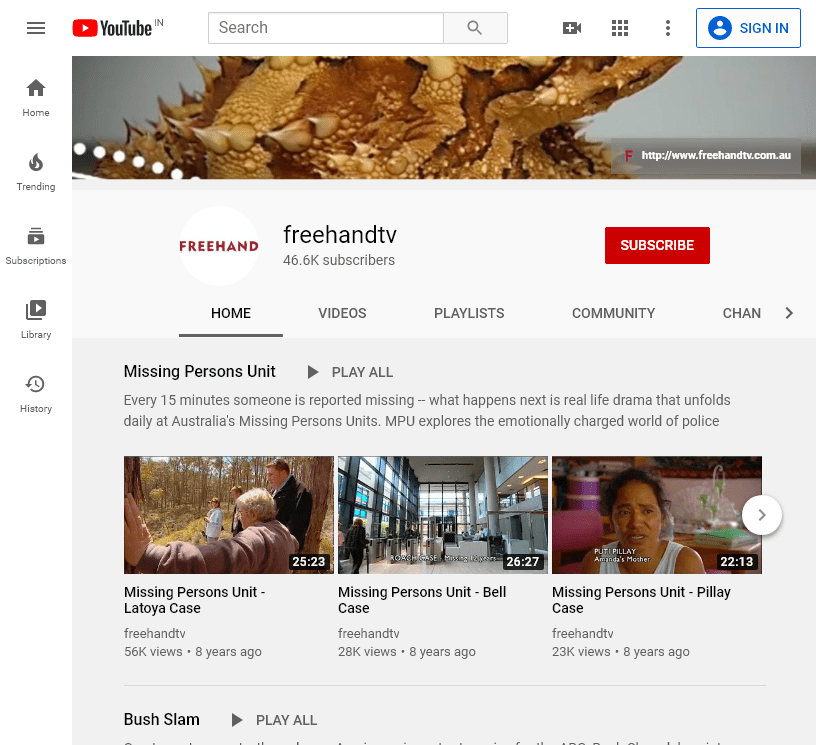Play all Bush Slam videos

pos(274,720)
